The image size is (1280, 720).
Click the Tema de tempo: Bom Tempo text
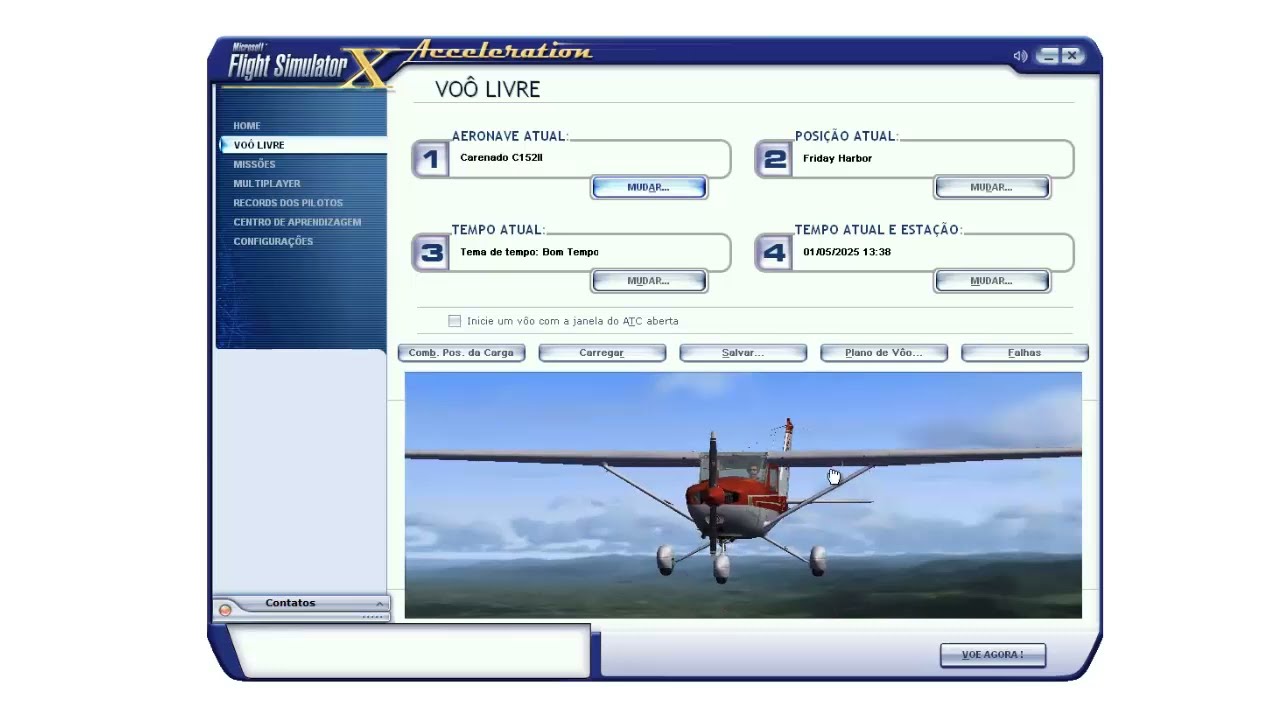(529, 252)
